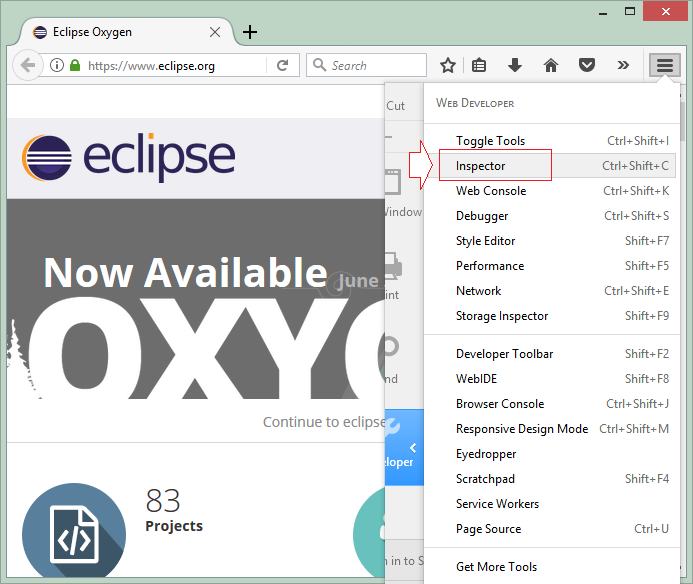Viewport: 693px width, 584px height.
Task: Open Inspector from Web Developer menu
Action: pyautogui.click(x=551, y=166)
